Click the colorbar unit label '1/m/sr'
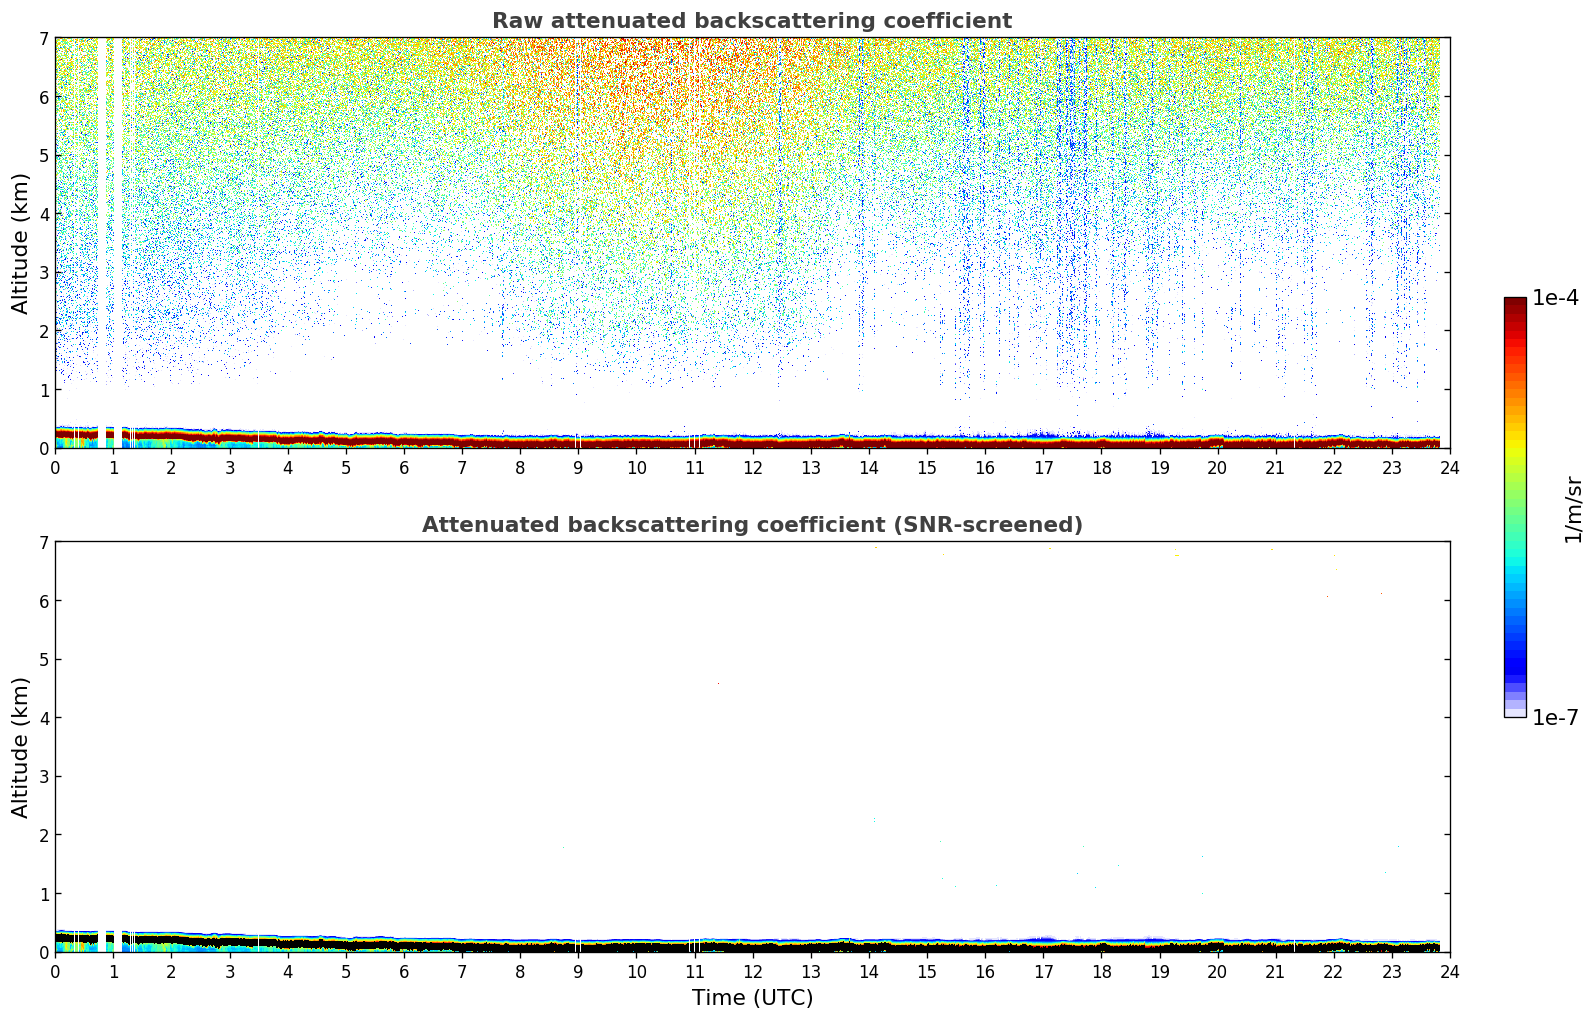The image size is (1595, 1020). point(1573,510)
